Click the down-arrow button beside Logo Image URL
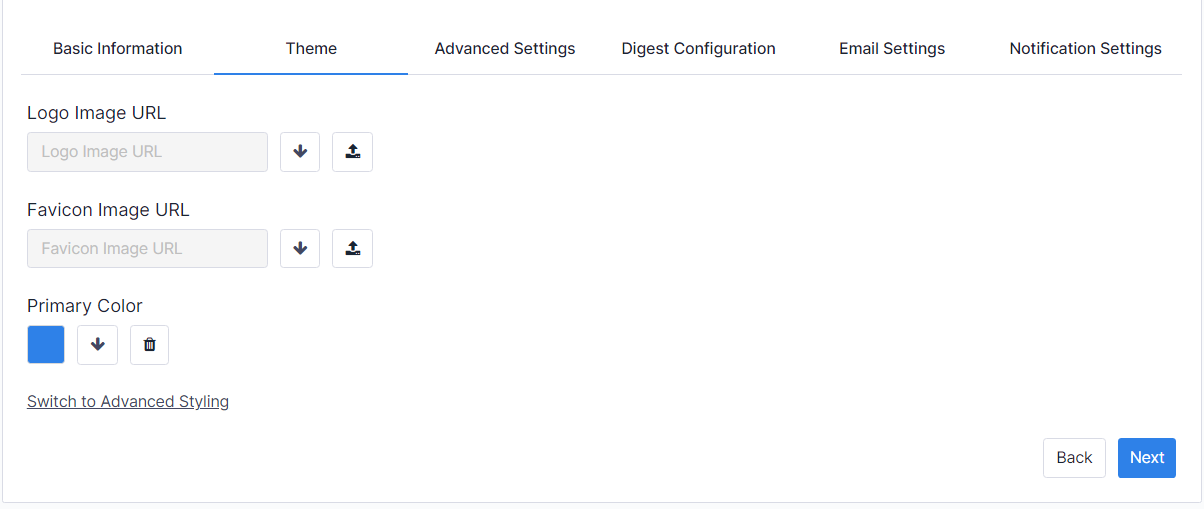The image size is (1204, 509). click(300, 152)
